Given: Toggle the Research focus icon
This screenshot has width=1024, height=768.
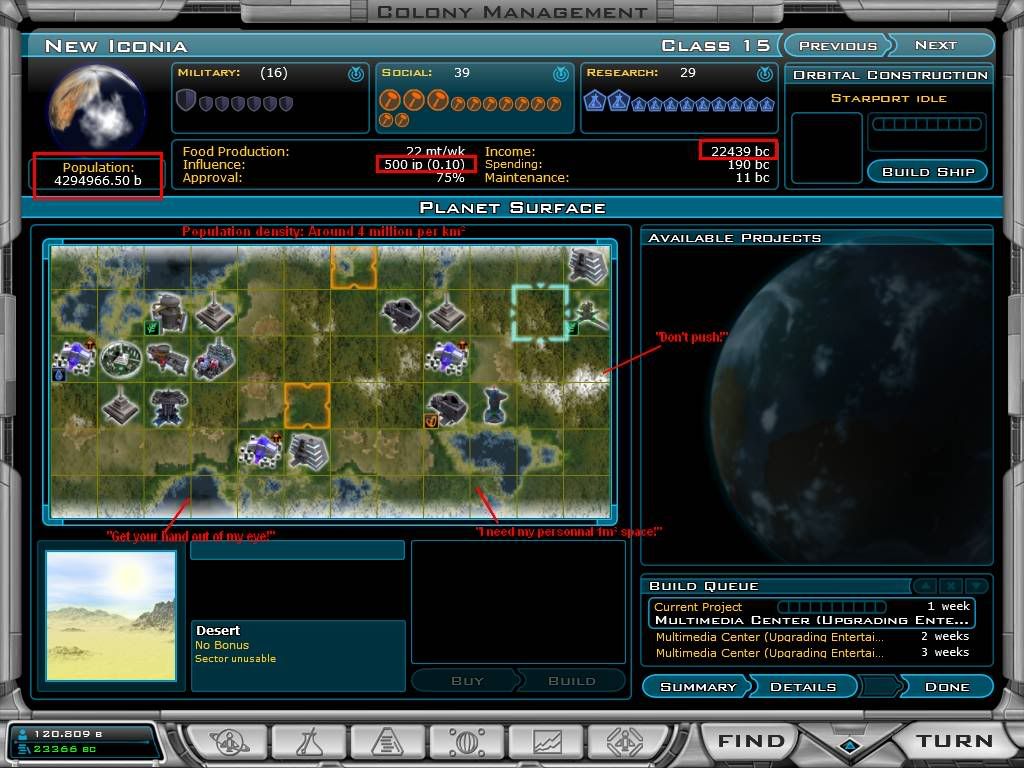Looking at the screenshot, I should (765, 74).
